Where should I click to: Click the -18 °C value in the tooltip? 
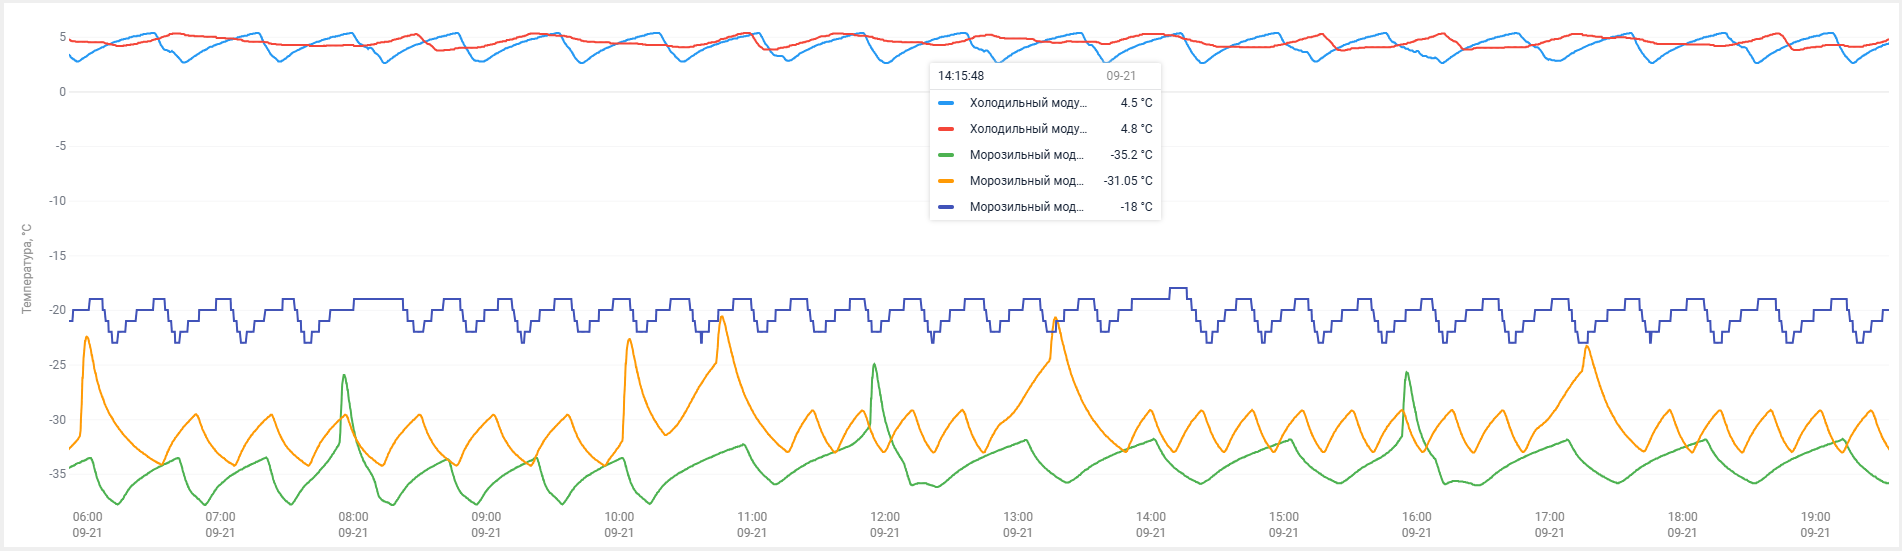coord(1136,207)
